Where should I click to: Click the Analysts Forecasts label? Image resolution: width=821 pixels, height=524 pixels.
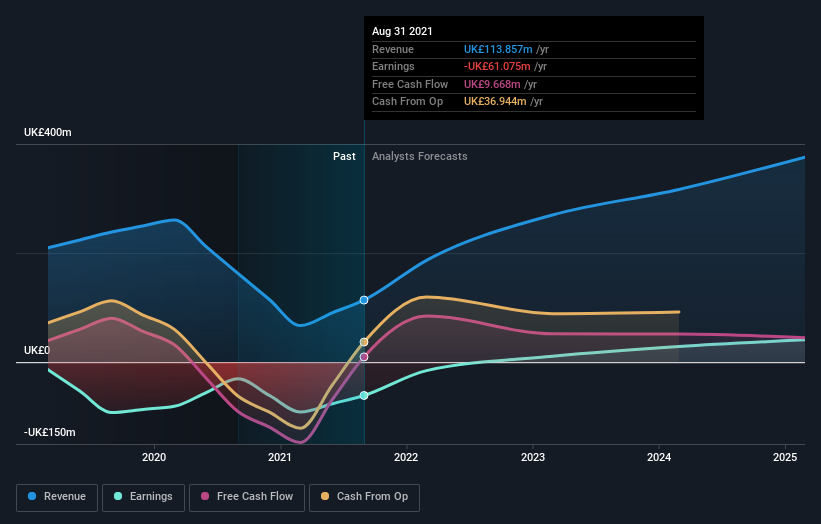(x=419, y=156)
